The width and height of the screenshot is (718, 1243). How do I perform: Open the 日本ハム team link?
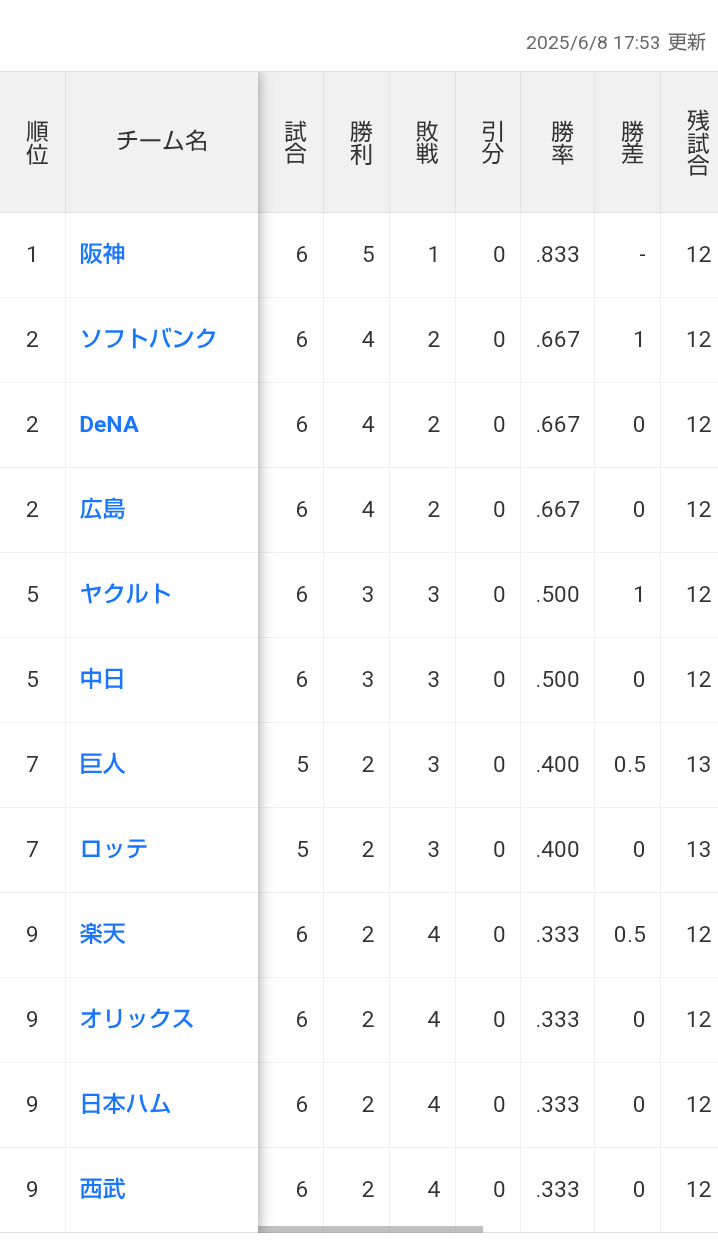pyautogui.click(x=126, y=1104)
